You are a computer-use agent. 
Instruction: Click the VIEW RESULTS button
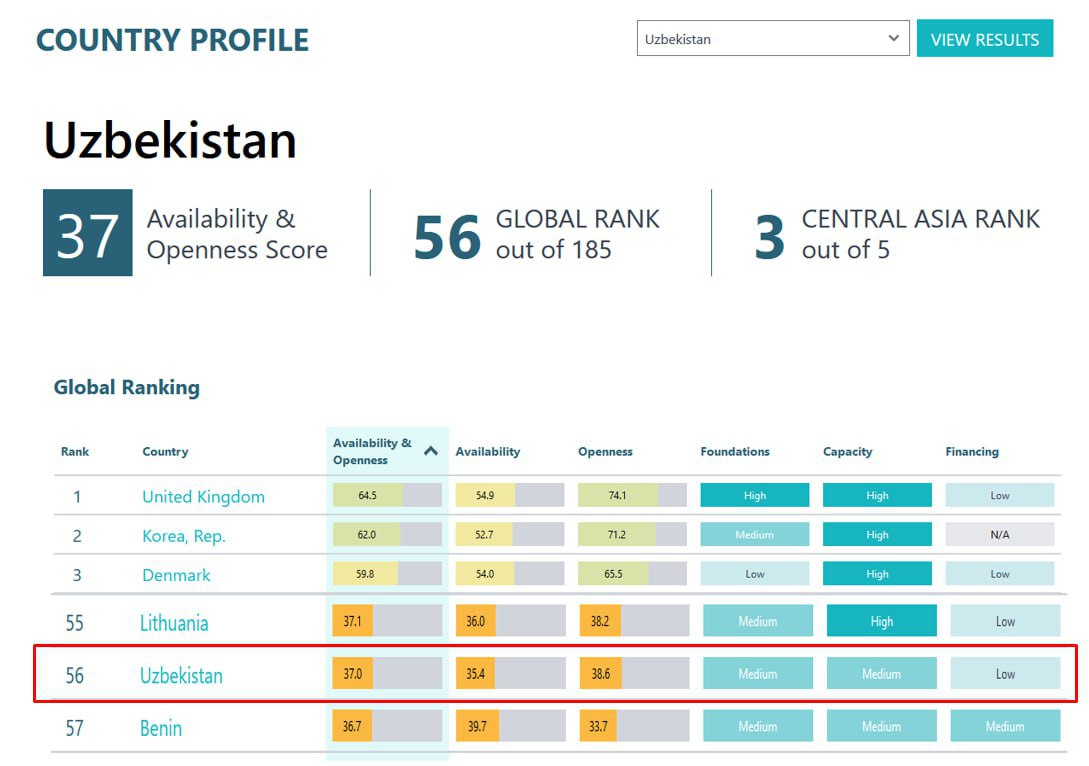pyautogui.click(x=984, y=39)
